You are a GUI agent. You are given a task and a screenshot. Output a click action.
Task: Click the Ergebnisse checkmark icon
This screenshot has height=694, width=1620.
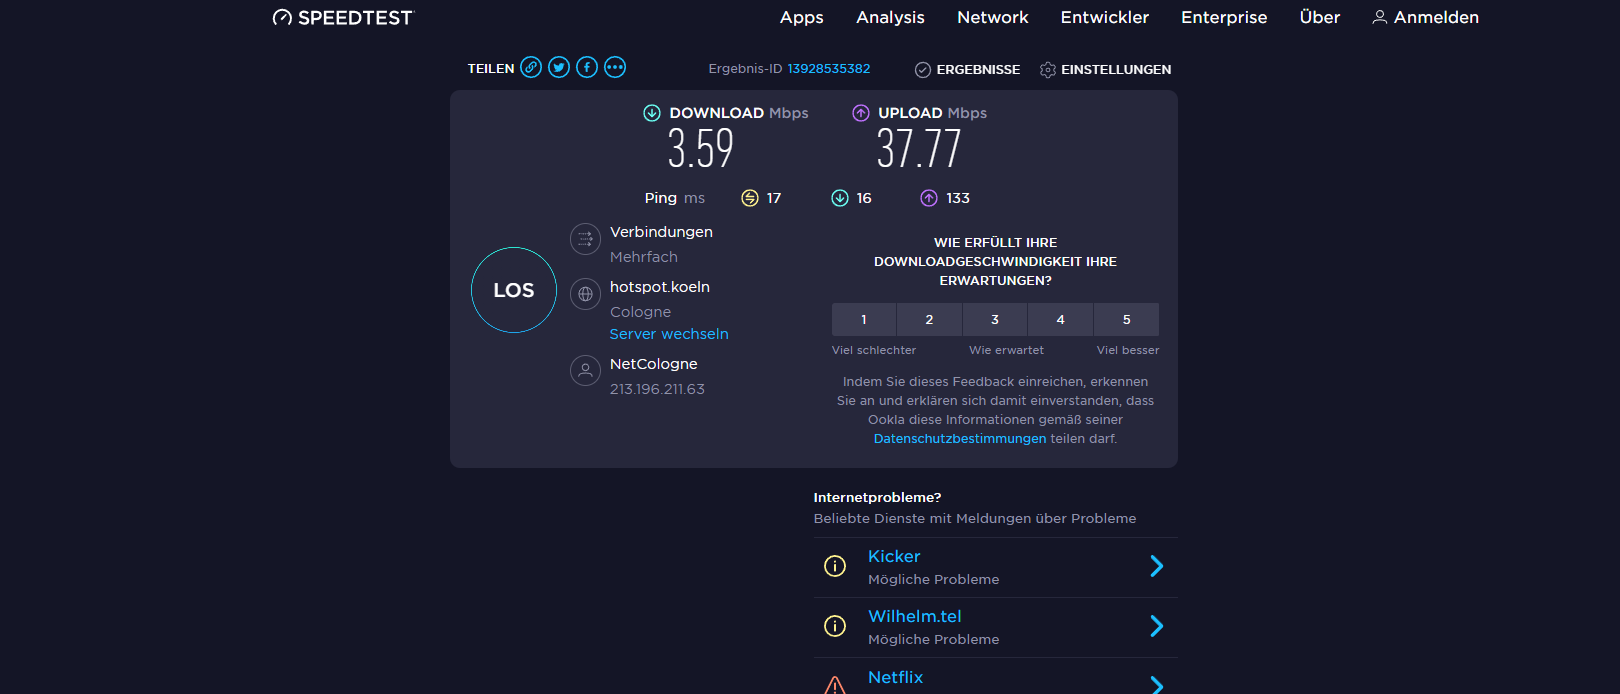click(x=923, y=69)
